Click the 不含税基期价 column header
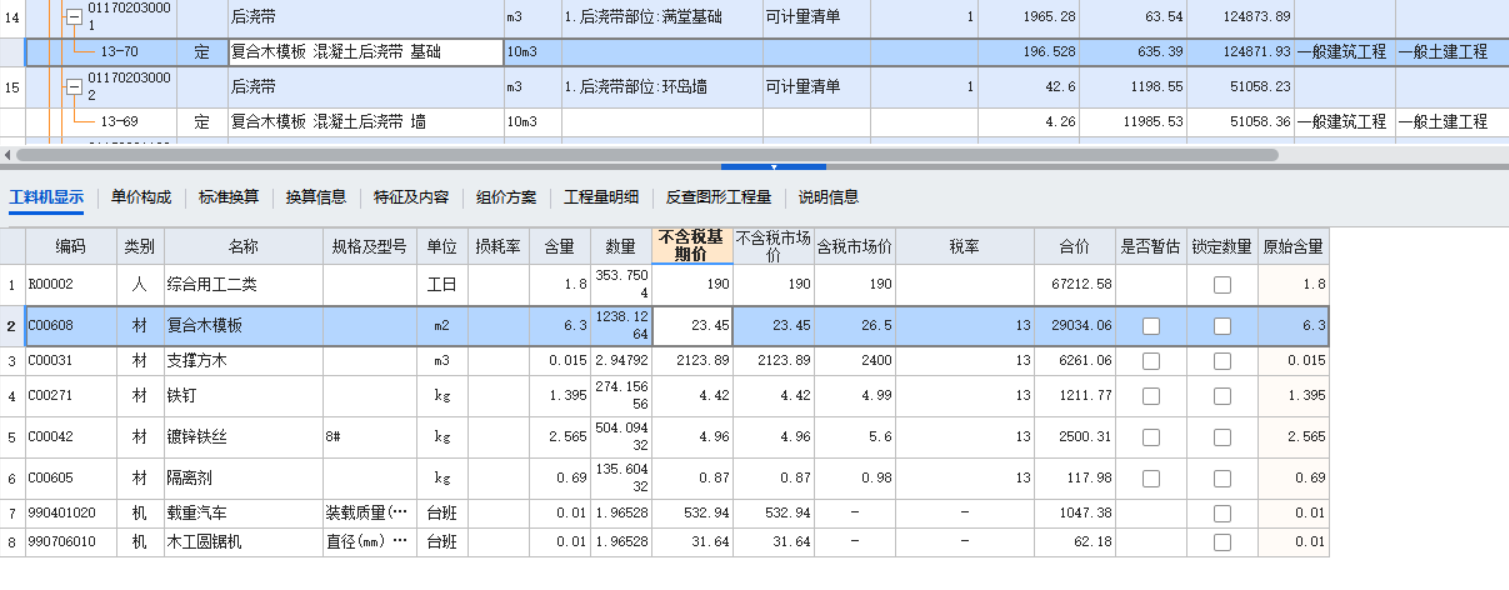Image resolution: width=1509 pixels, height=590 pixels. point(692,246)
